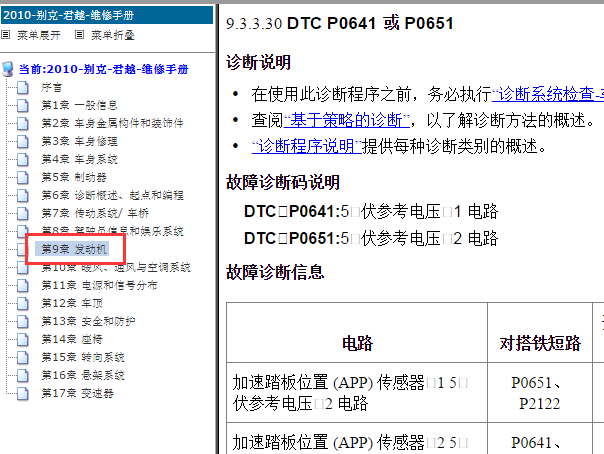This screenshot has height=454, width=604.
Task: Click the page icon for 第12章 车顶
Action: [x=23, y=303]
